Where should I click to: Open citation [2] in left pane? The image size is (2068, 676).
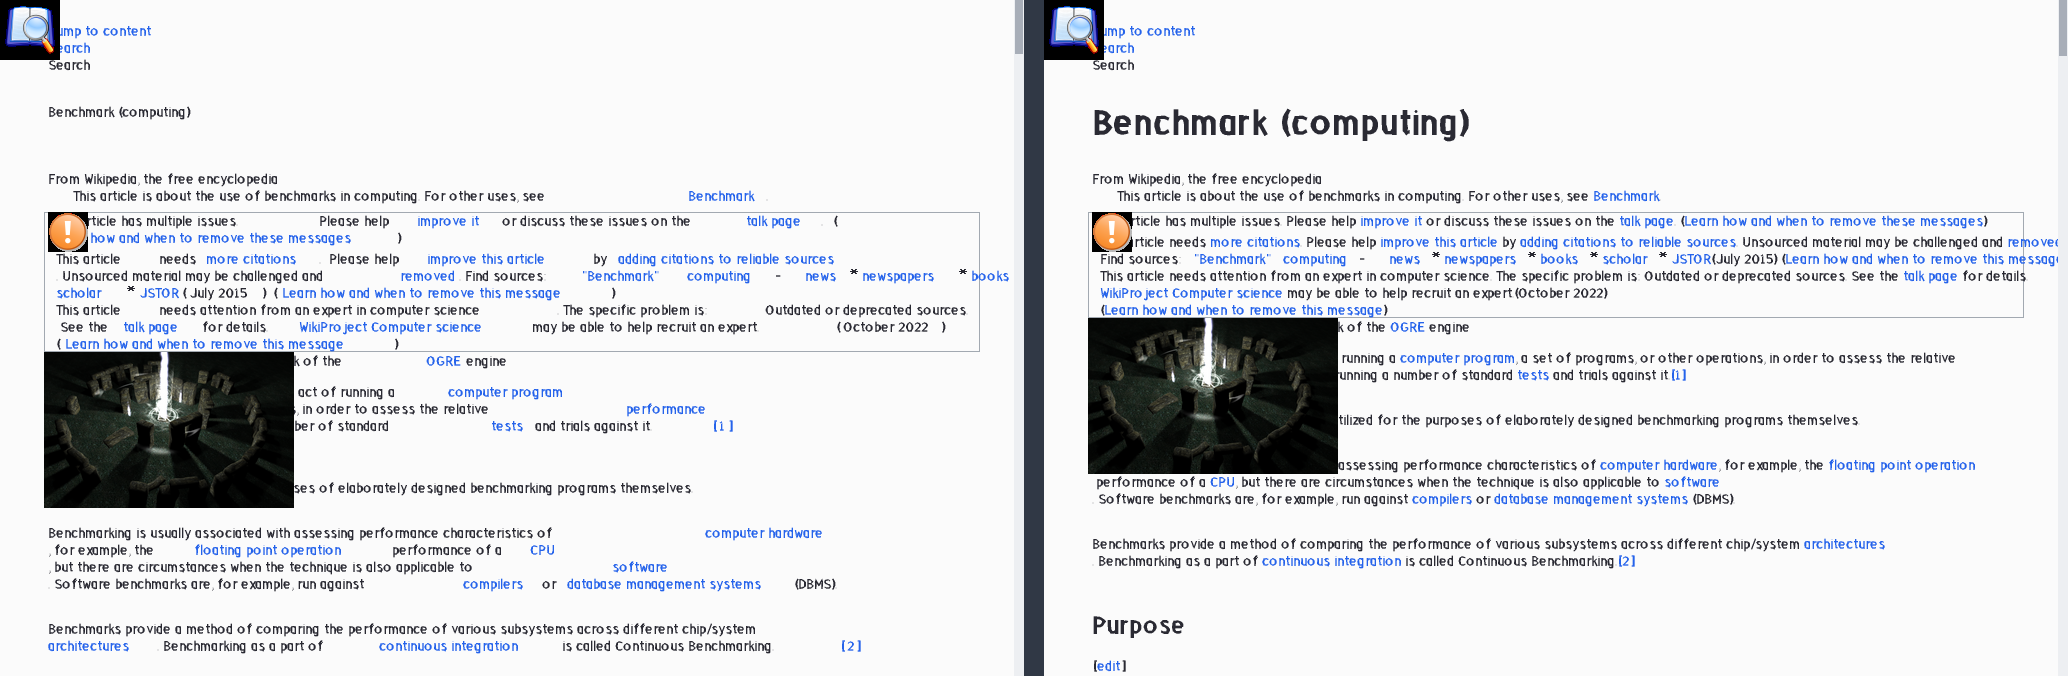click(x=851, y=646)
